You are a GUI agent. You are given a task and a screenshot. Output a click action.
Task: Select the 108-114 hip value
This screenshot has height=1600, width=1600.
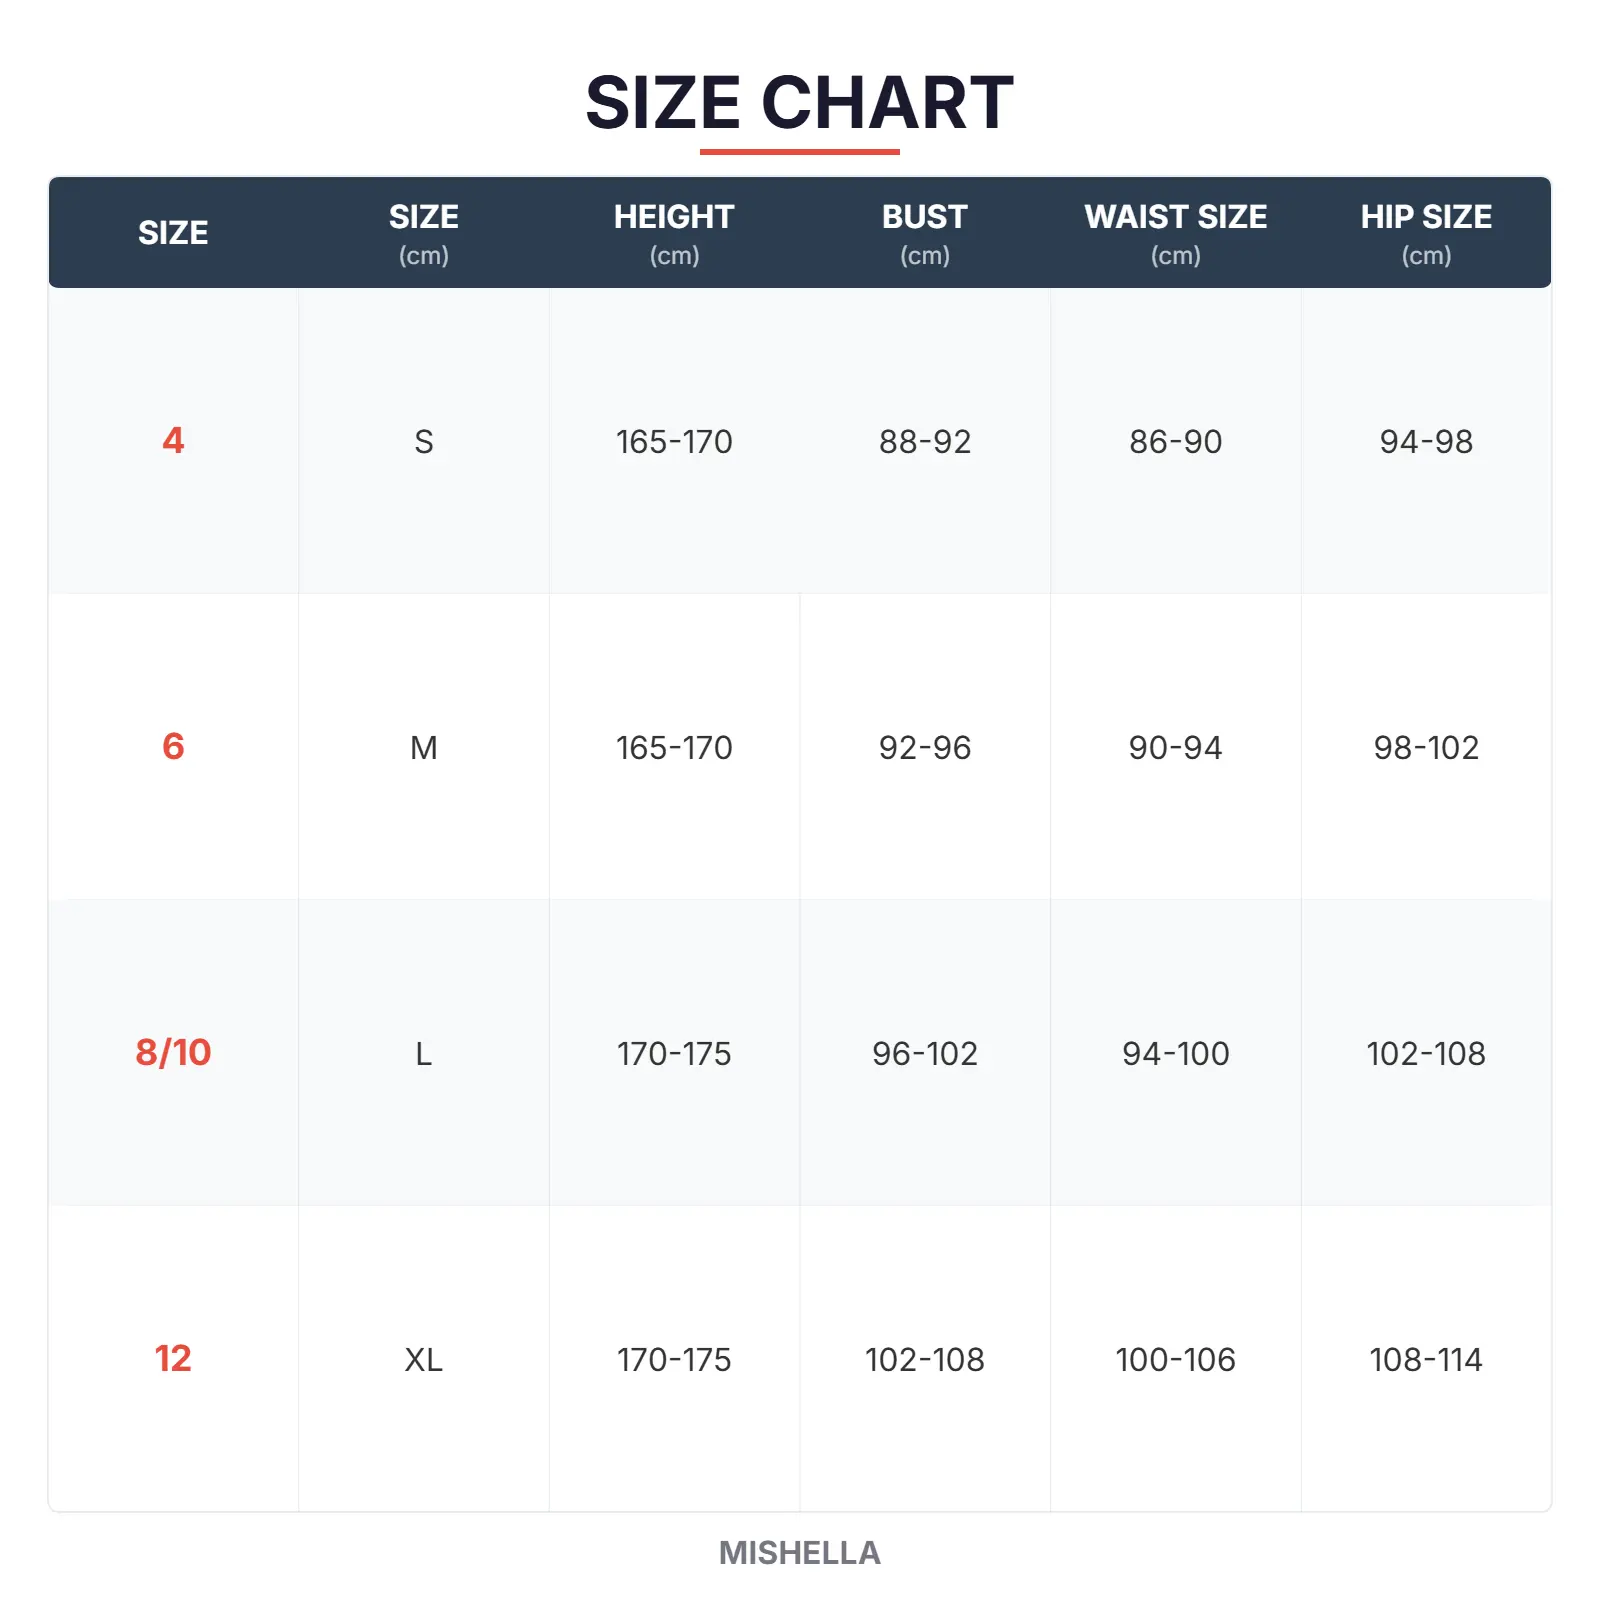[1426, 1360]
